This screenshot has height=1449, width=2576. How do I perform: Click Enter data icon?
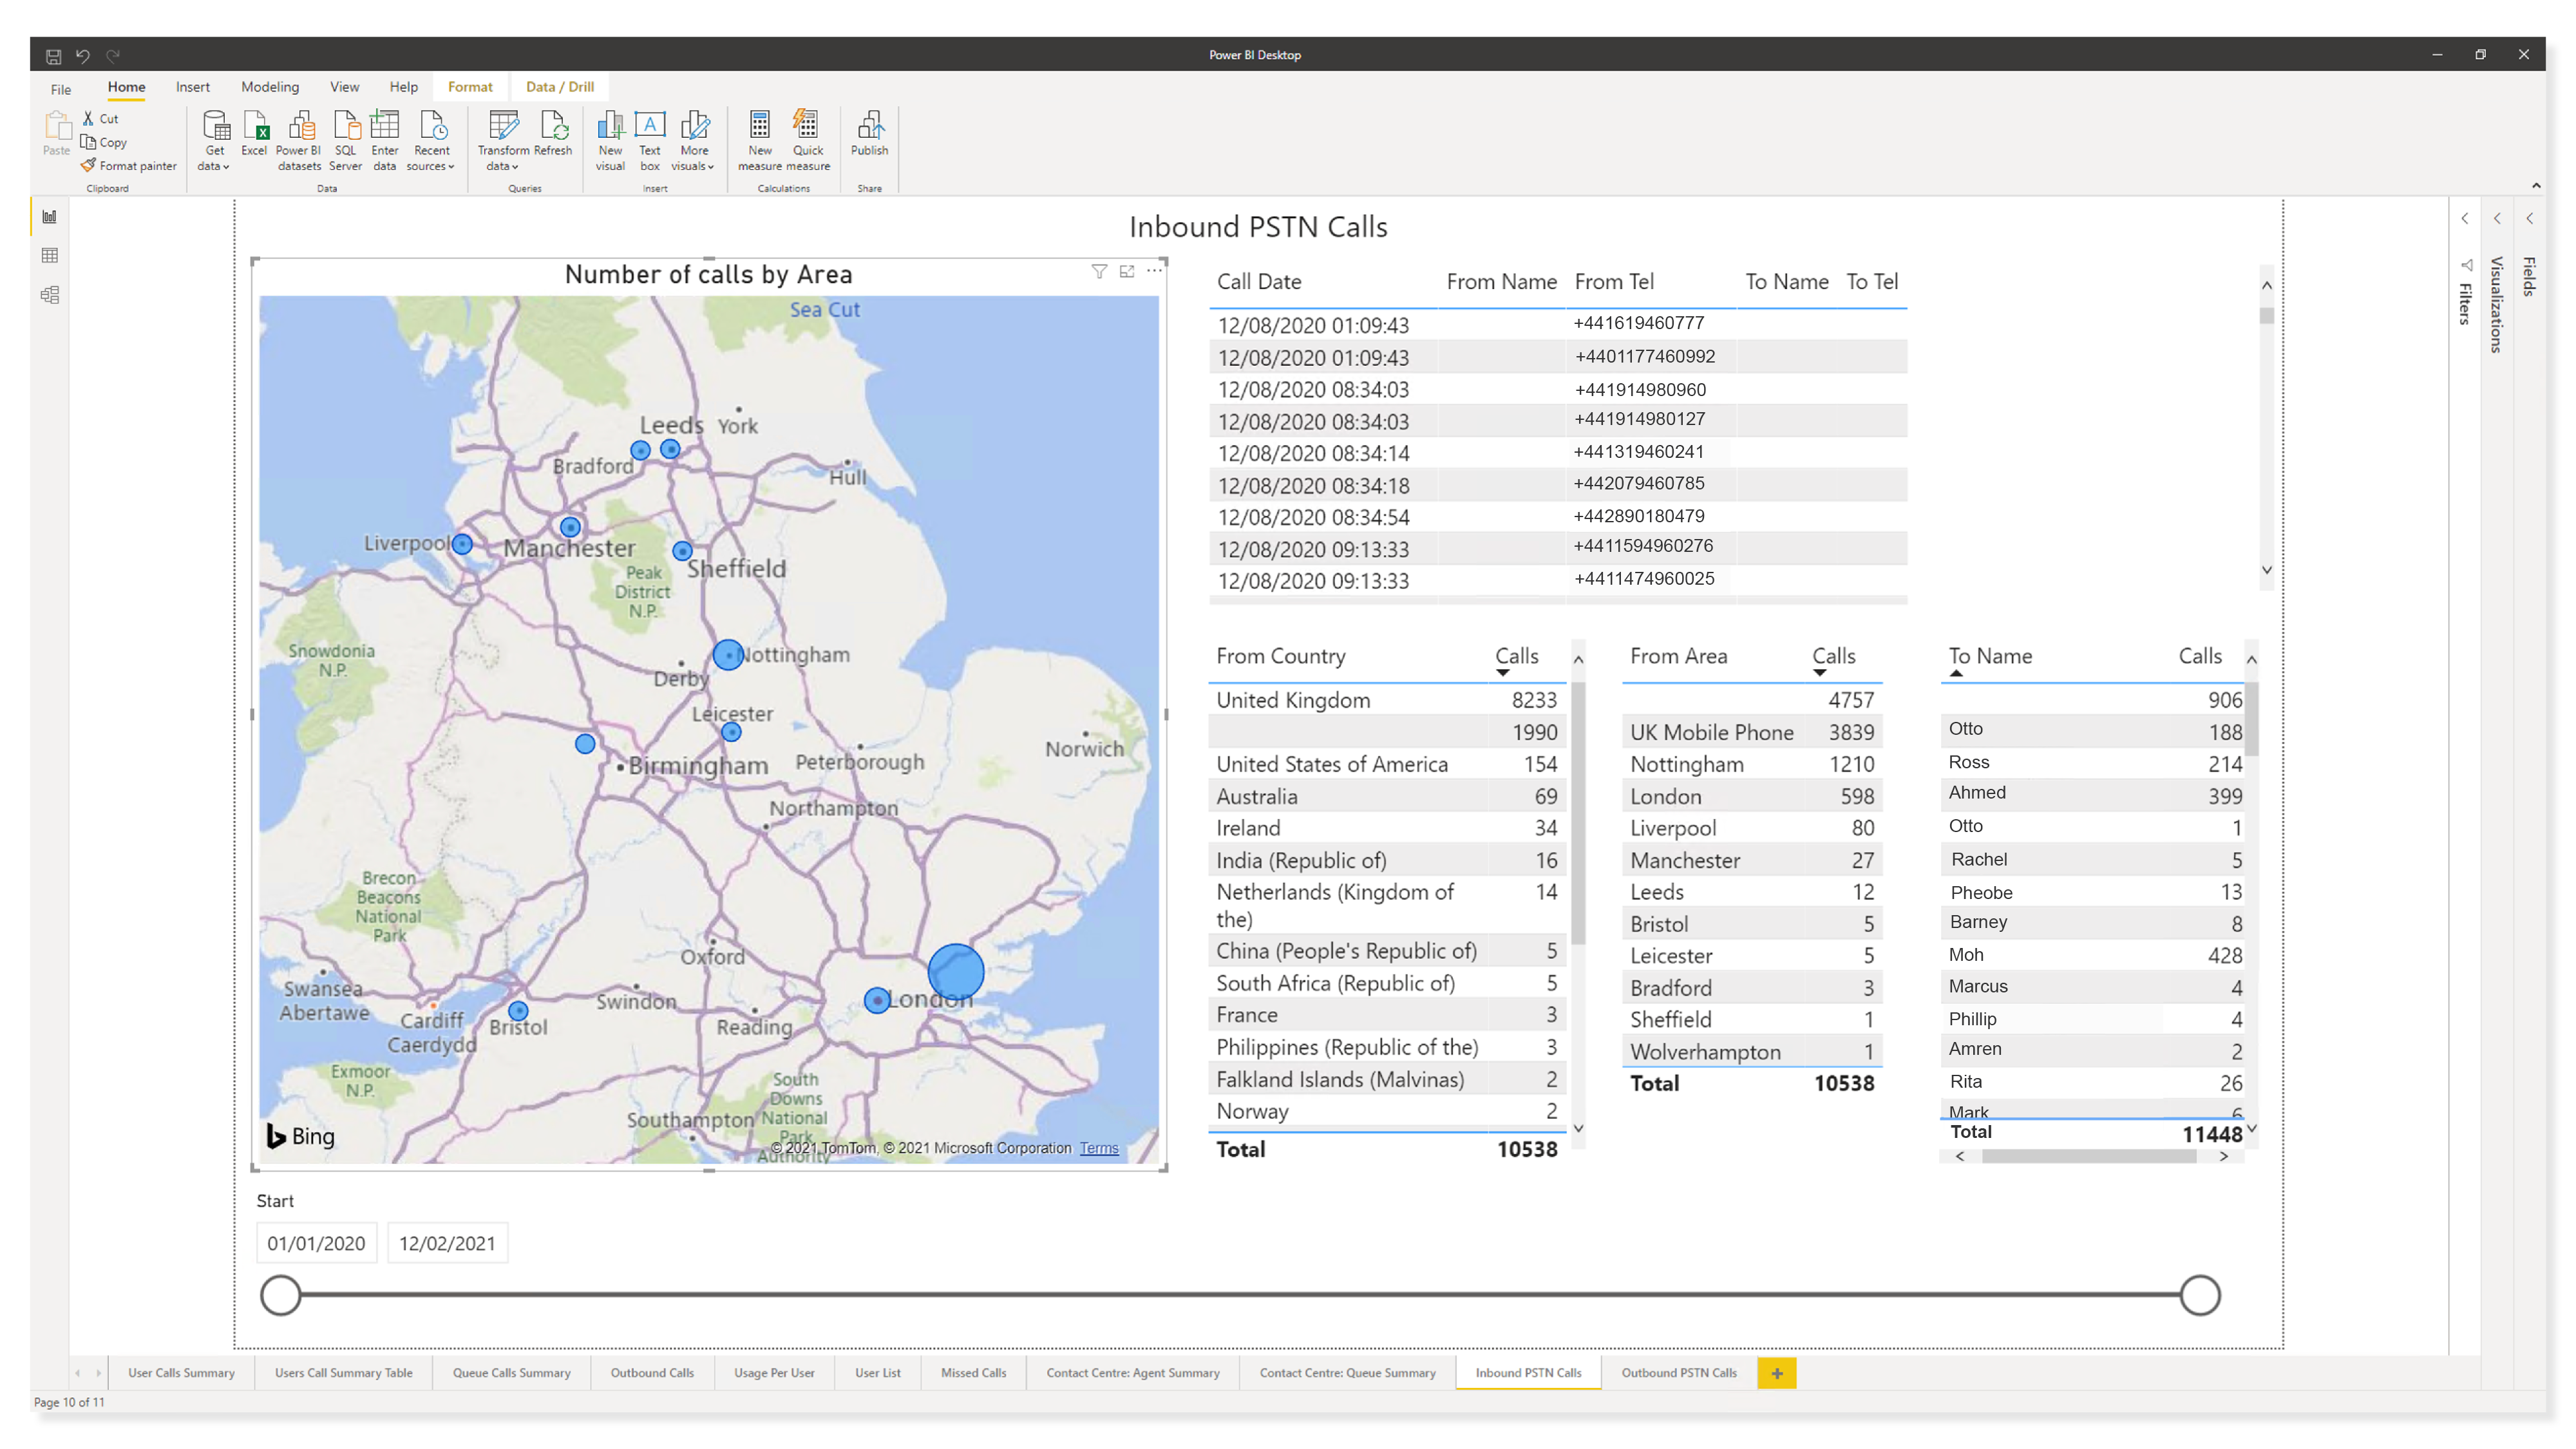click(385, 139)
